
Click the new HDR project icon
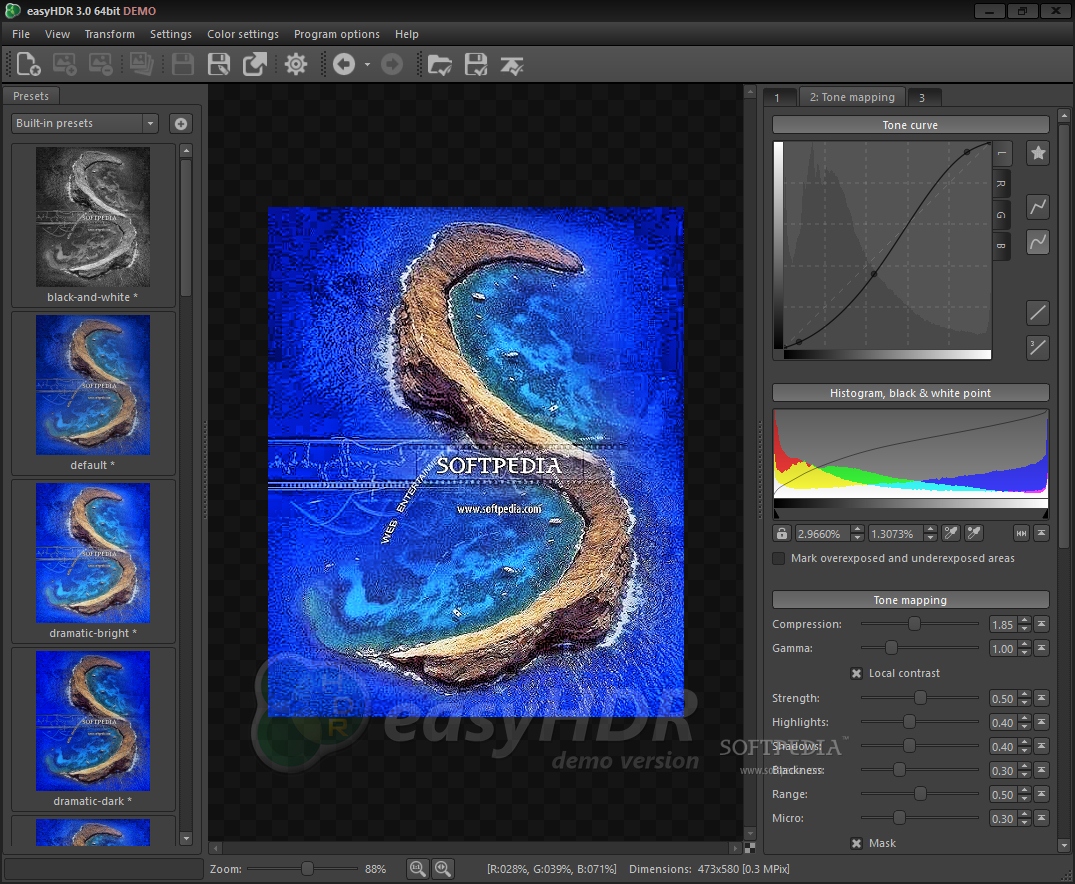pyautogui.click(x=29, y=64)
